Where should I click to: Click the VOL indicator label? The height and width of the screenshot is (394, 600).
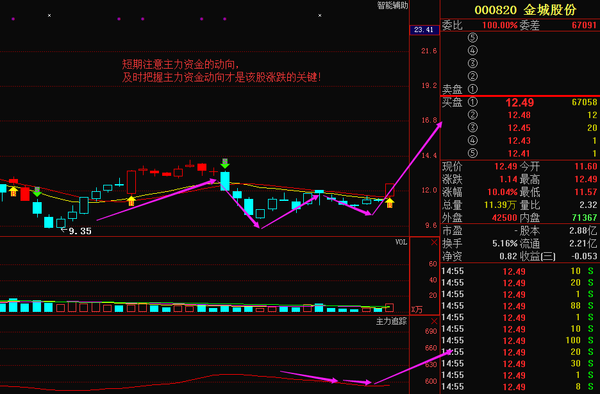[401, 242]
